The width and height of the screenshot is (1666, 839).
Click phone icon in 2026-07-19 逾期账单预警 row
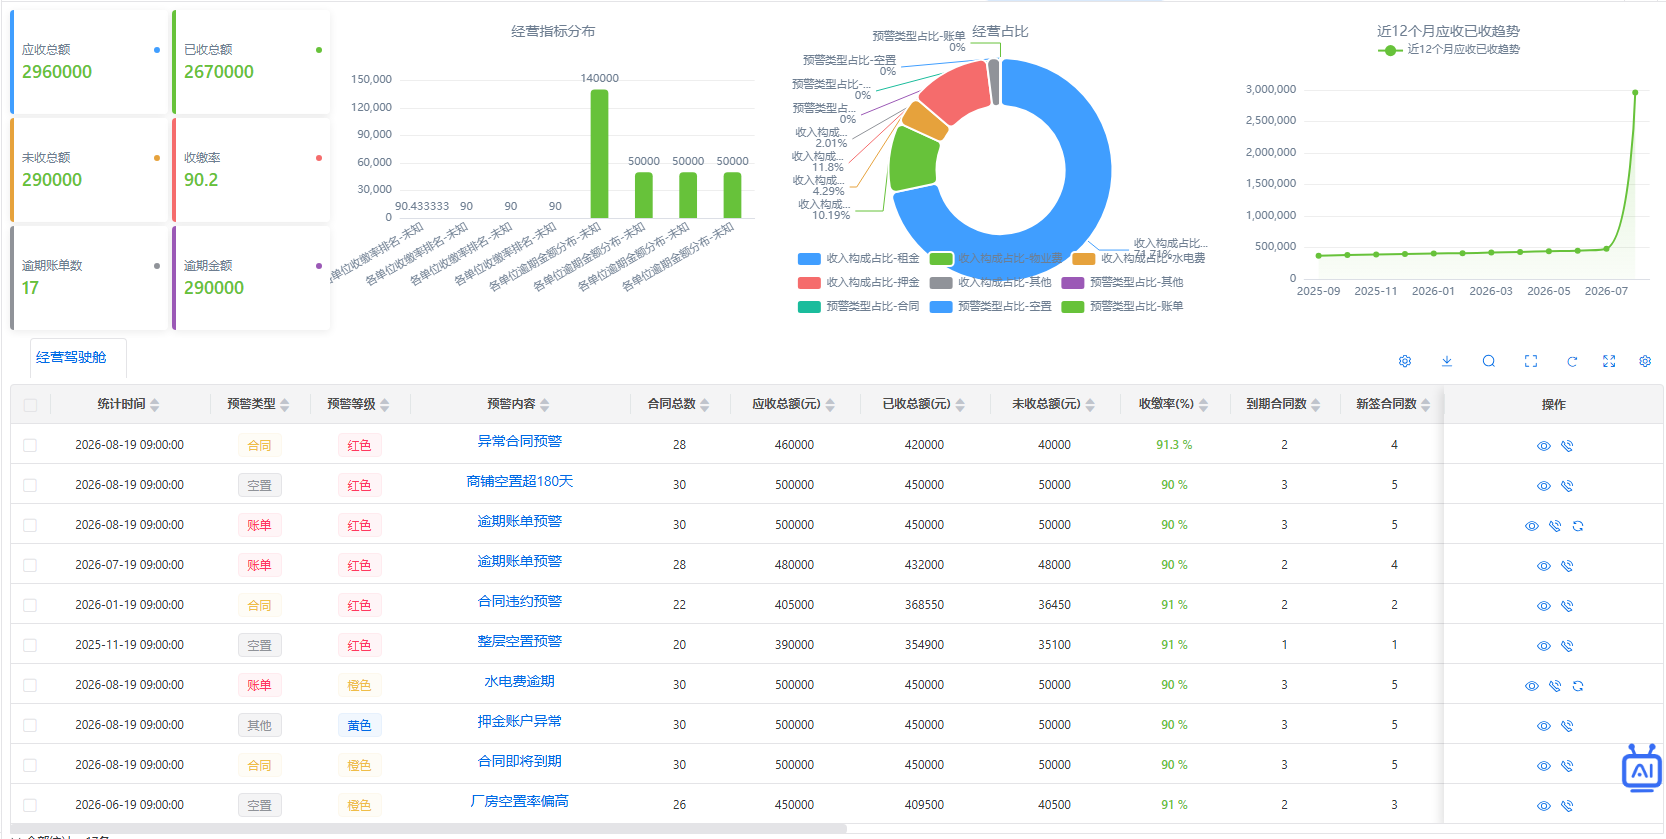tap(1567, 566)
